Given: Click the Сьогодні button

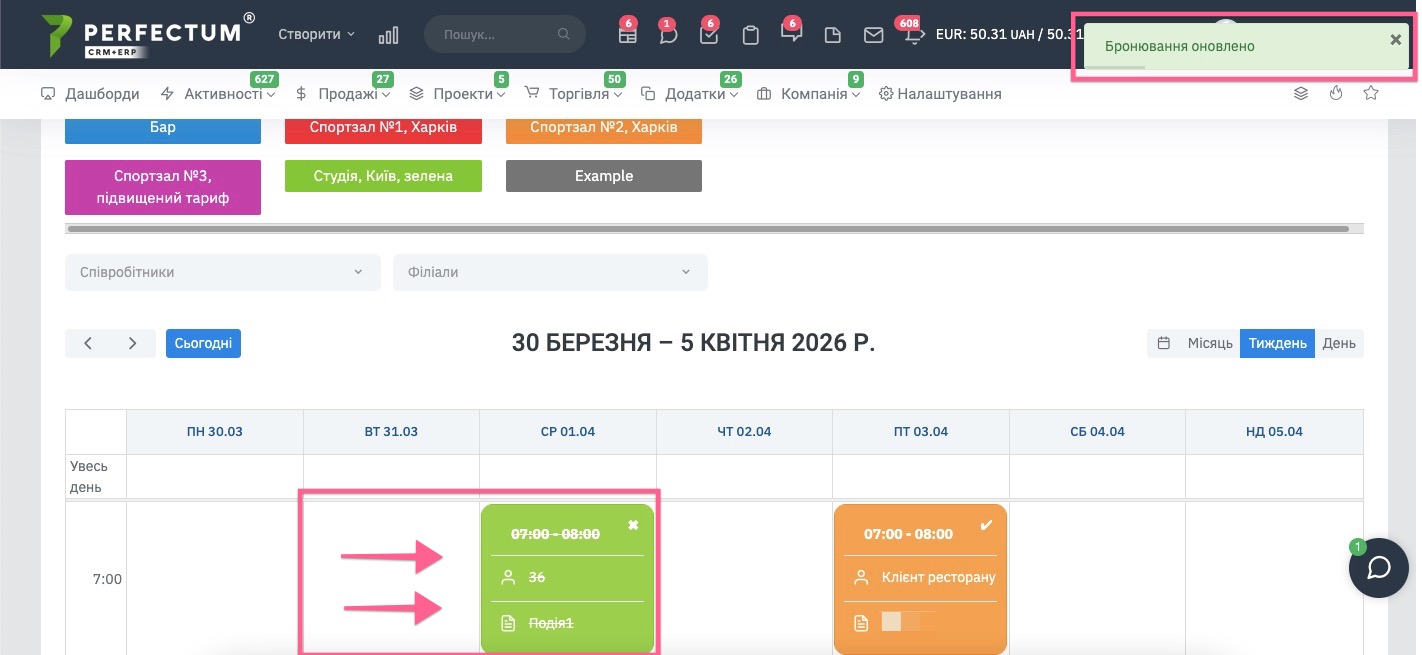Looking at the screenshot, I should (x=203, y=343).
